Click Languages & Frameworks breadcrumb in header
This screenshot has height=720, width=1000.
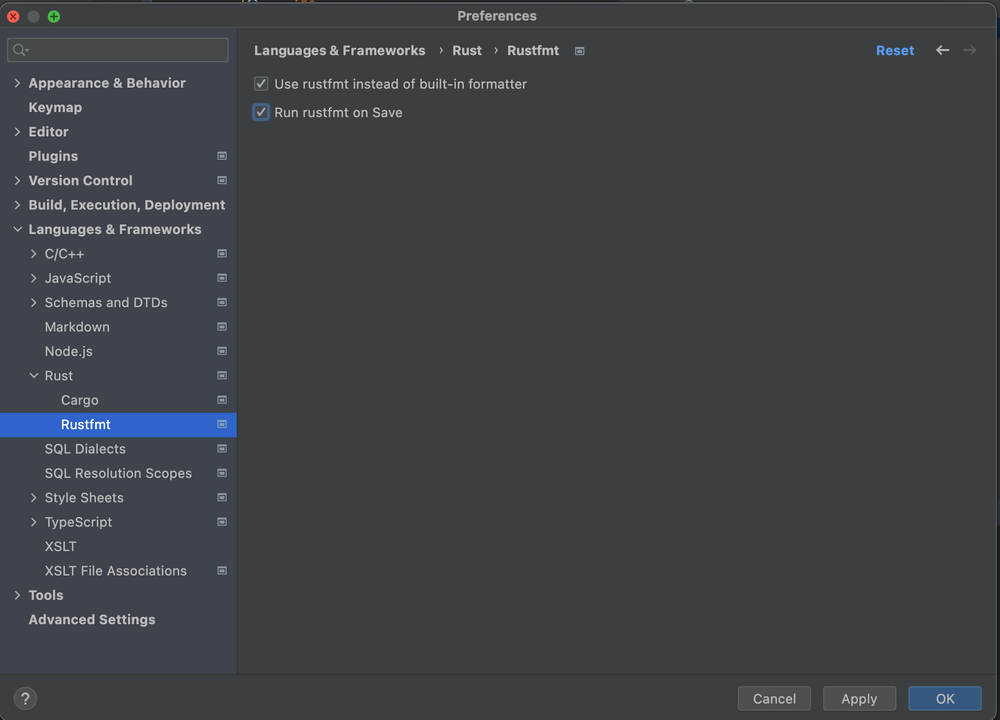pyautogui.click(x=339, y=50)
